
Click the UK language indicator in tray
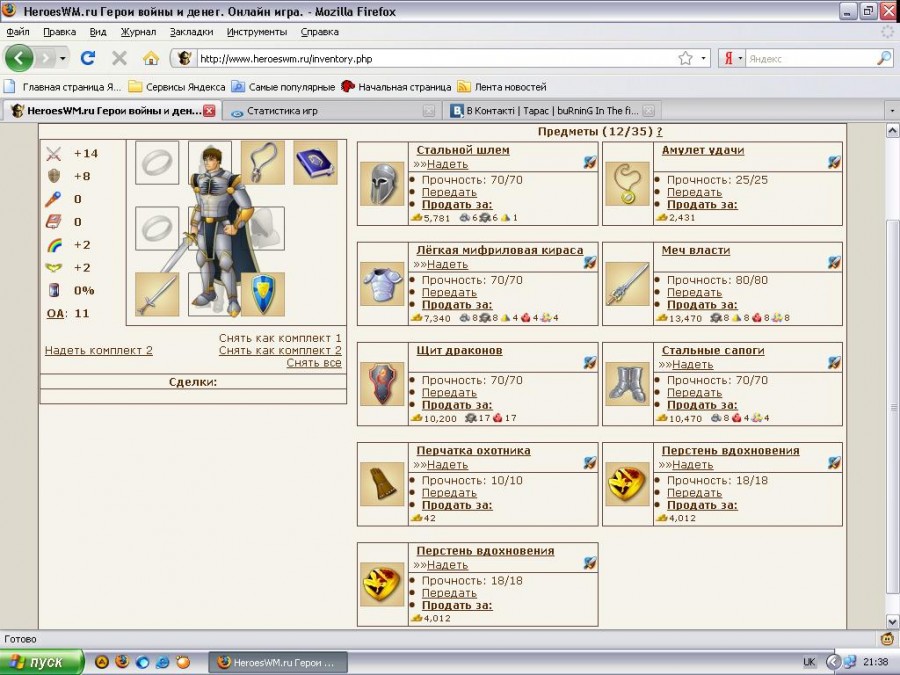coord(809,662)
